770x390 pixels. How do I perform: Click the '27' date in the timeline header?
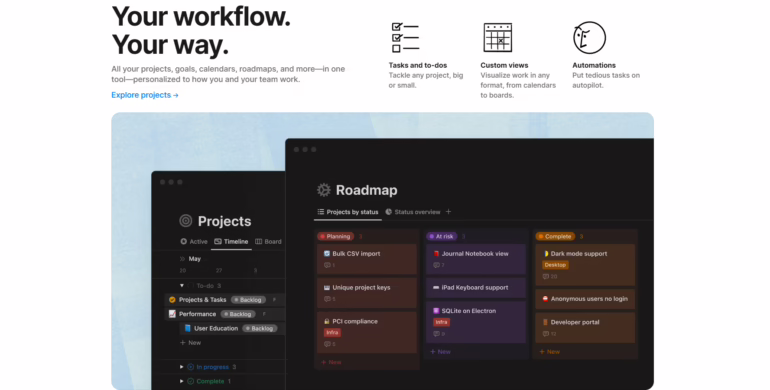coord(219,271)
